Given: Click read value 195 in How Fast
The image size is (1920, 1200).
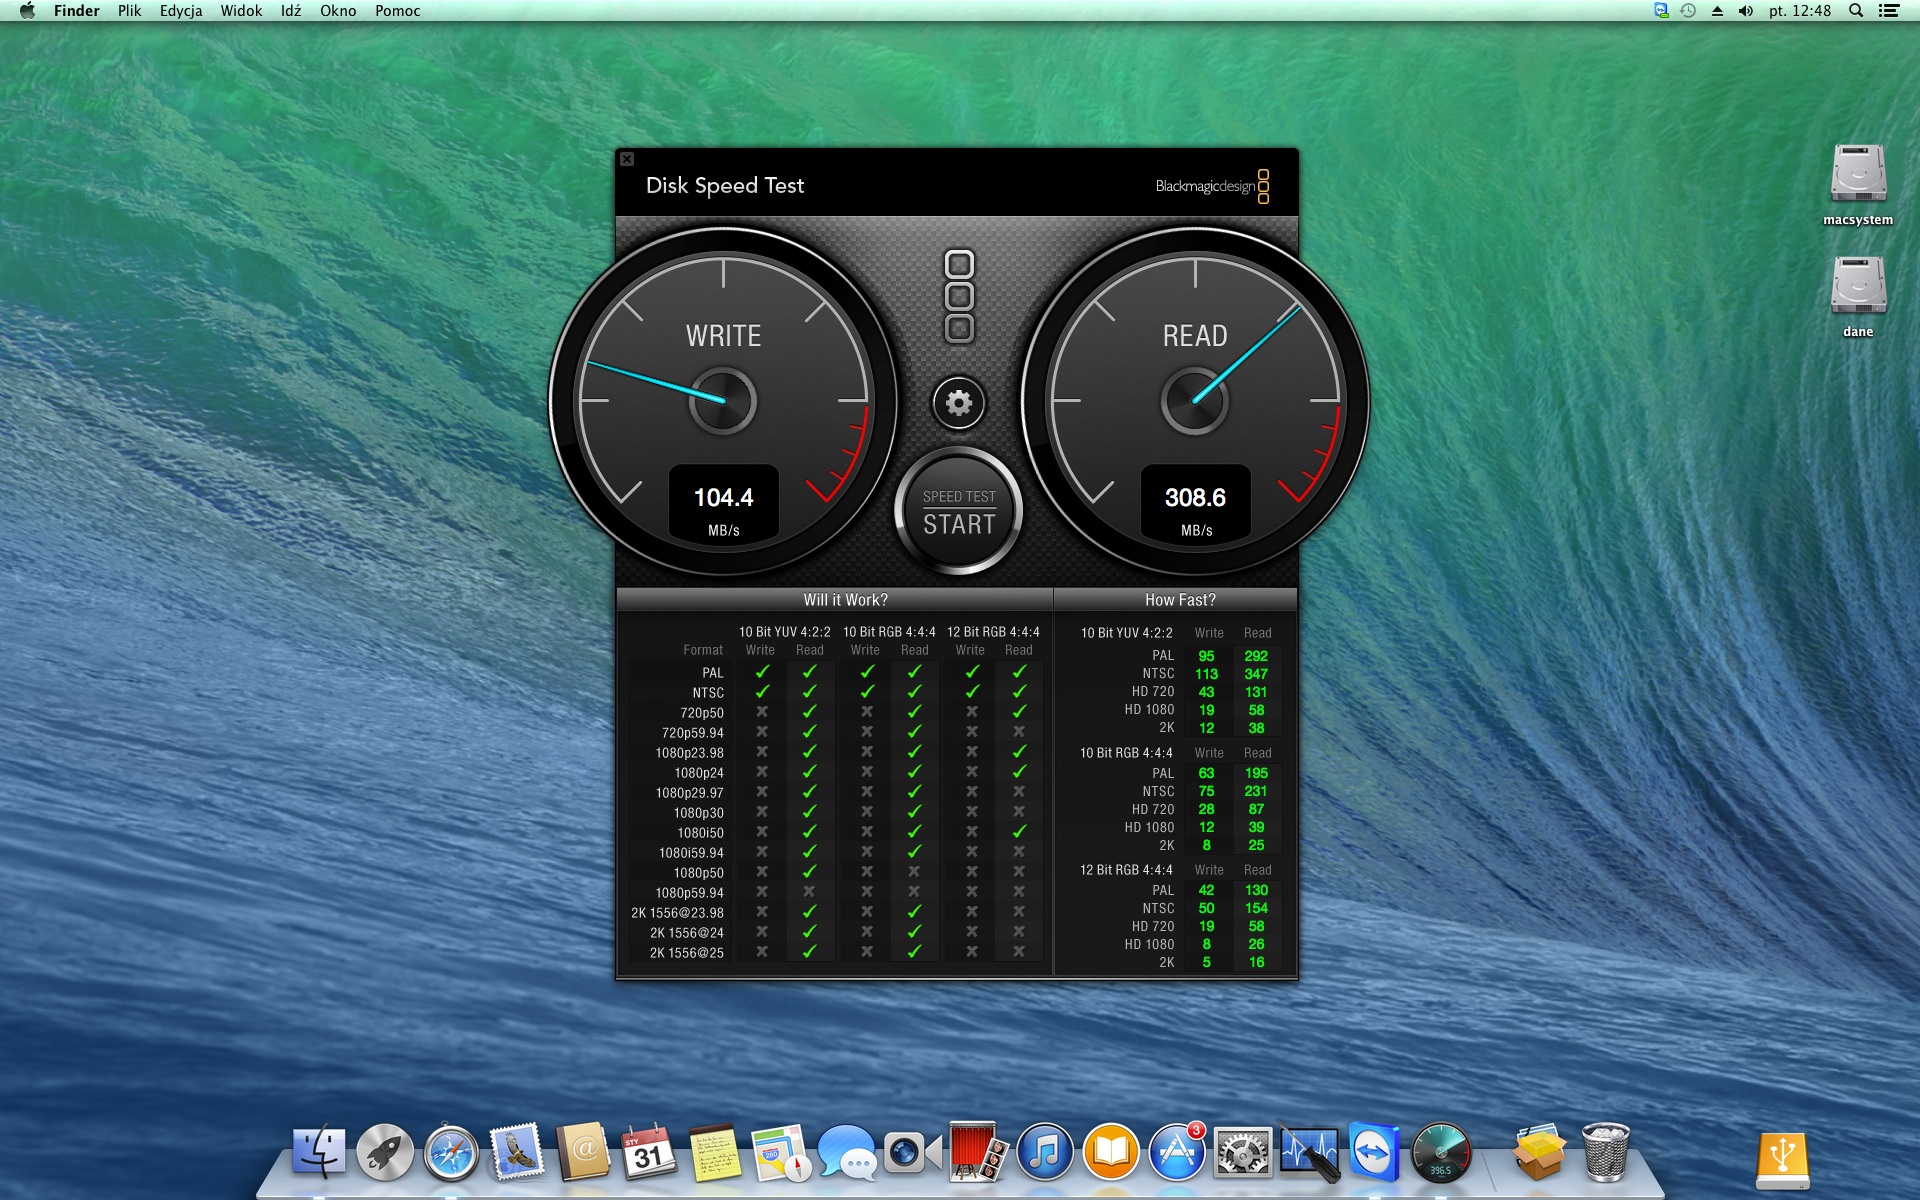Looking at the screenshot, I should (x=1256, y=773).
